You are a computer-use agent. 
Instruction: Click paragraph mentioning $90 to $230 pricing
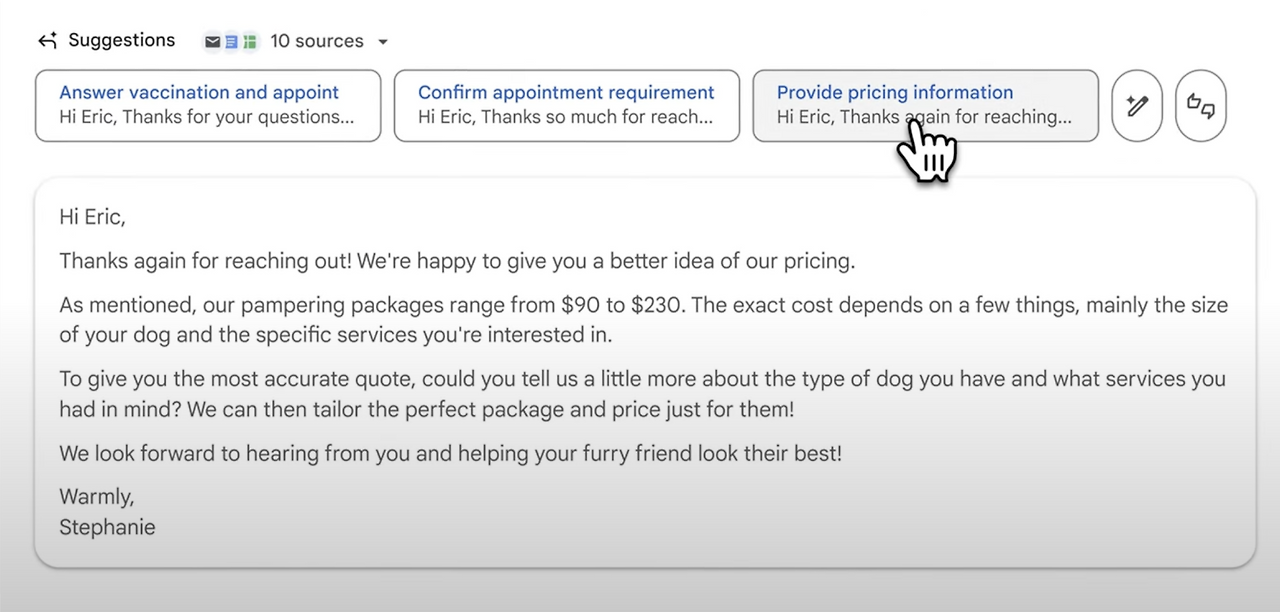tap(640, 320)
